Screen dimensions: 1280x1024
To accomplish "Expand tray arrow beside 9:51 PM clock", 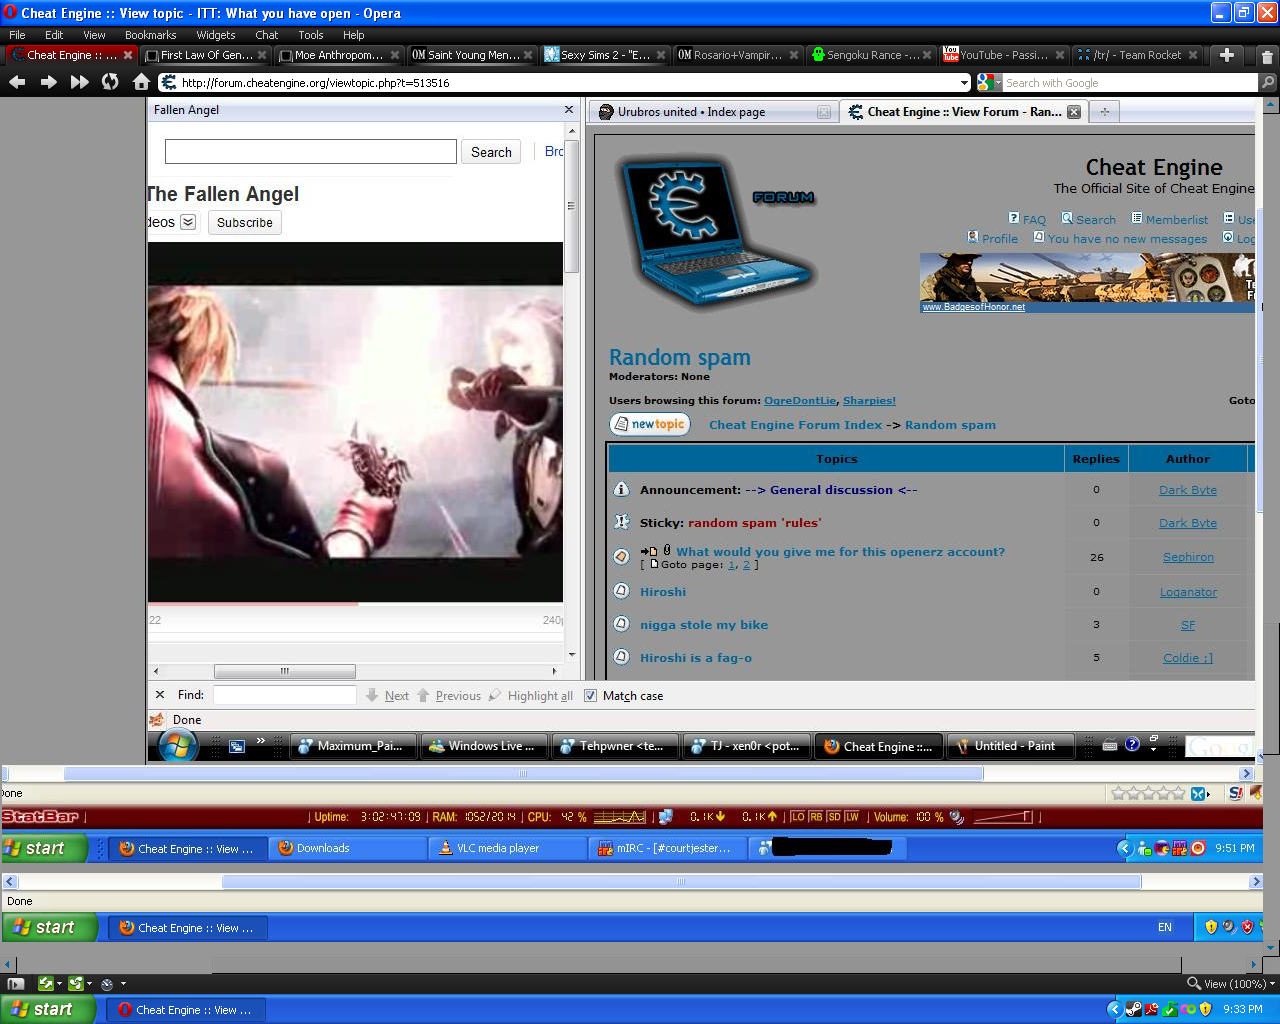I will pos(1124,848).
